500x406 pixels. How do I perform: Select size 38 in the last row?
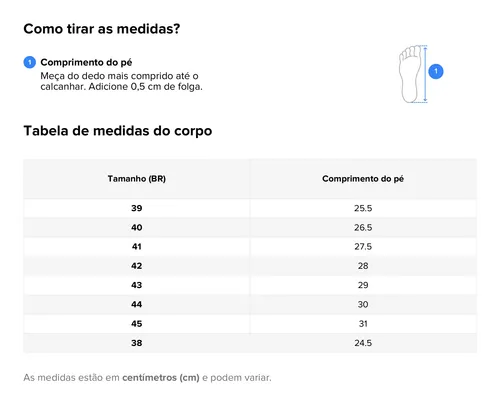pos(137,343)
